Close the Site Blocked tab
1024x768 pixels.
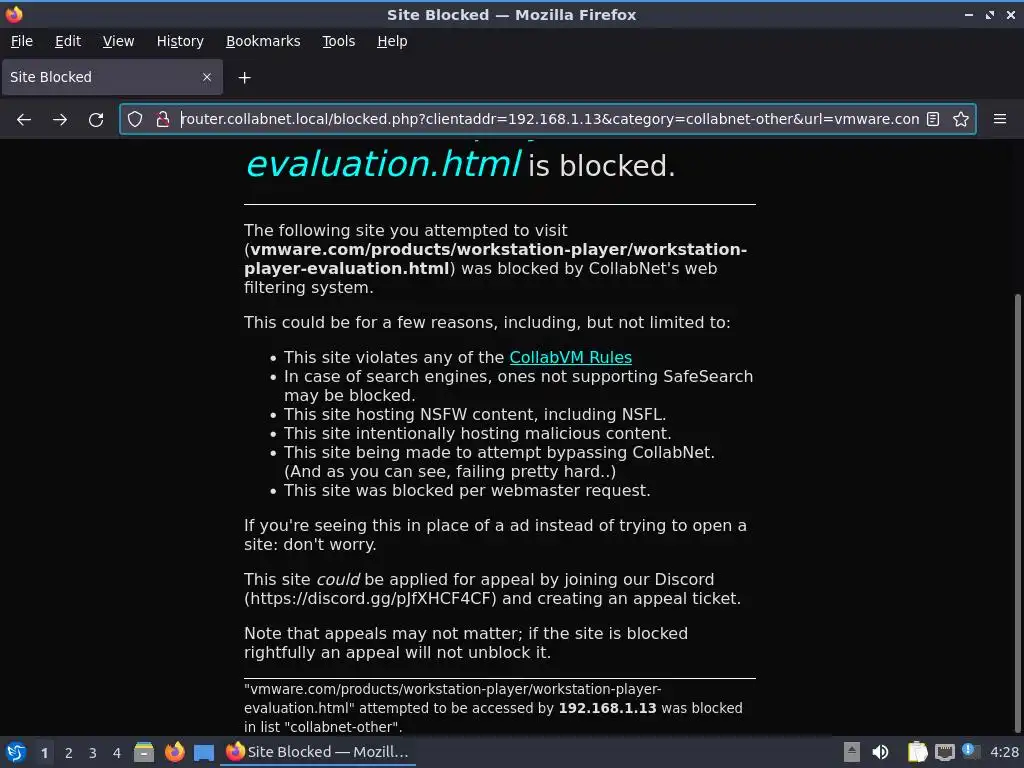[x=206, y=77]
